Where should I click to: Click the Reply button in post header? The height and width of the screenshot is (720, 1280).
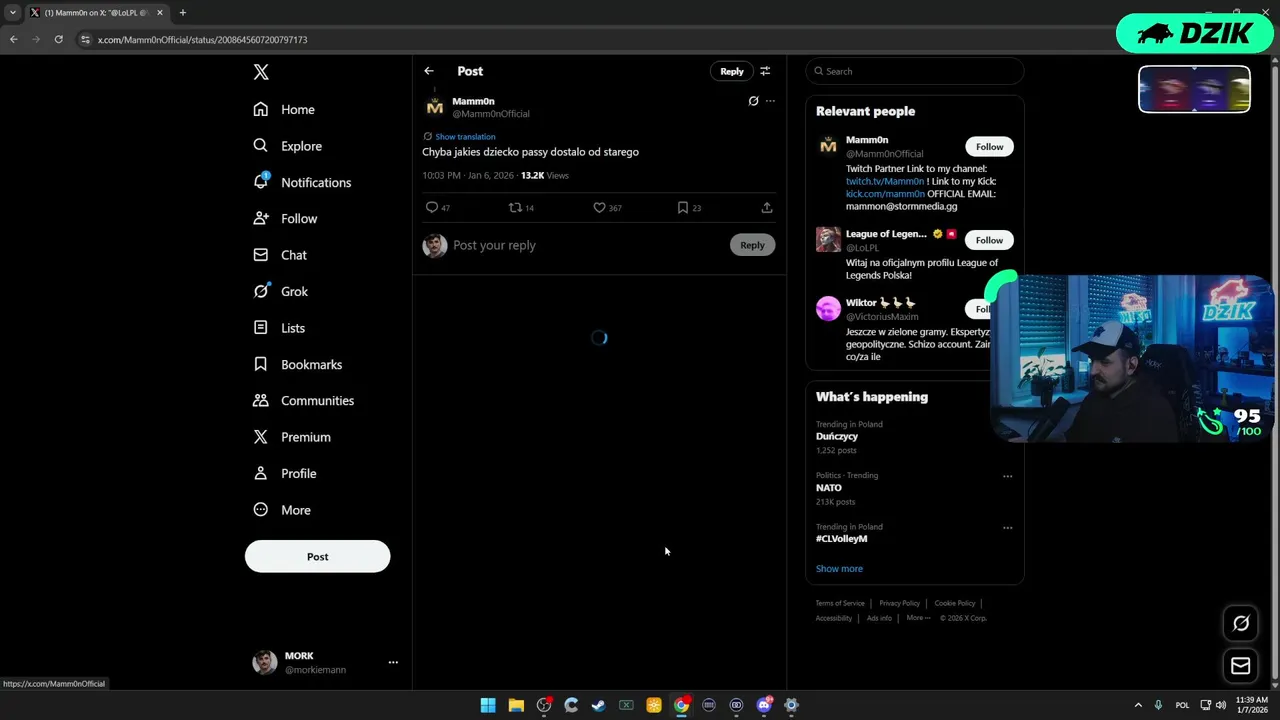[732, 71]
